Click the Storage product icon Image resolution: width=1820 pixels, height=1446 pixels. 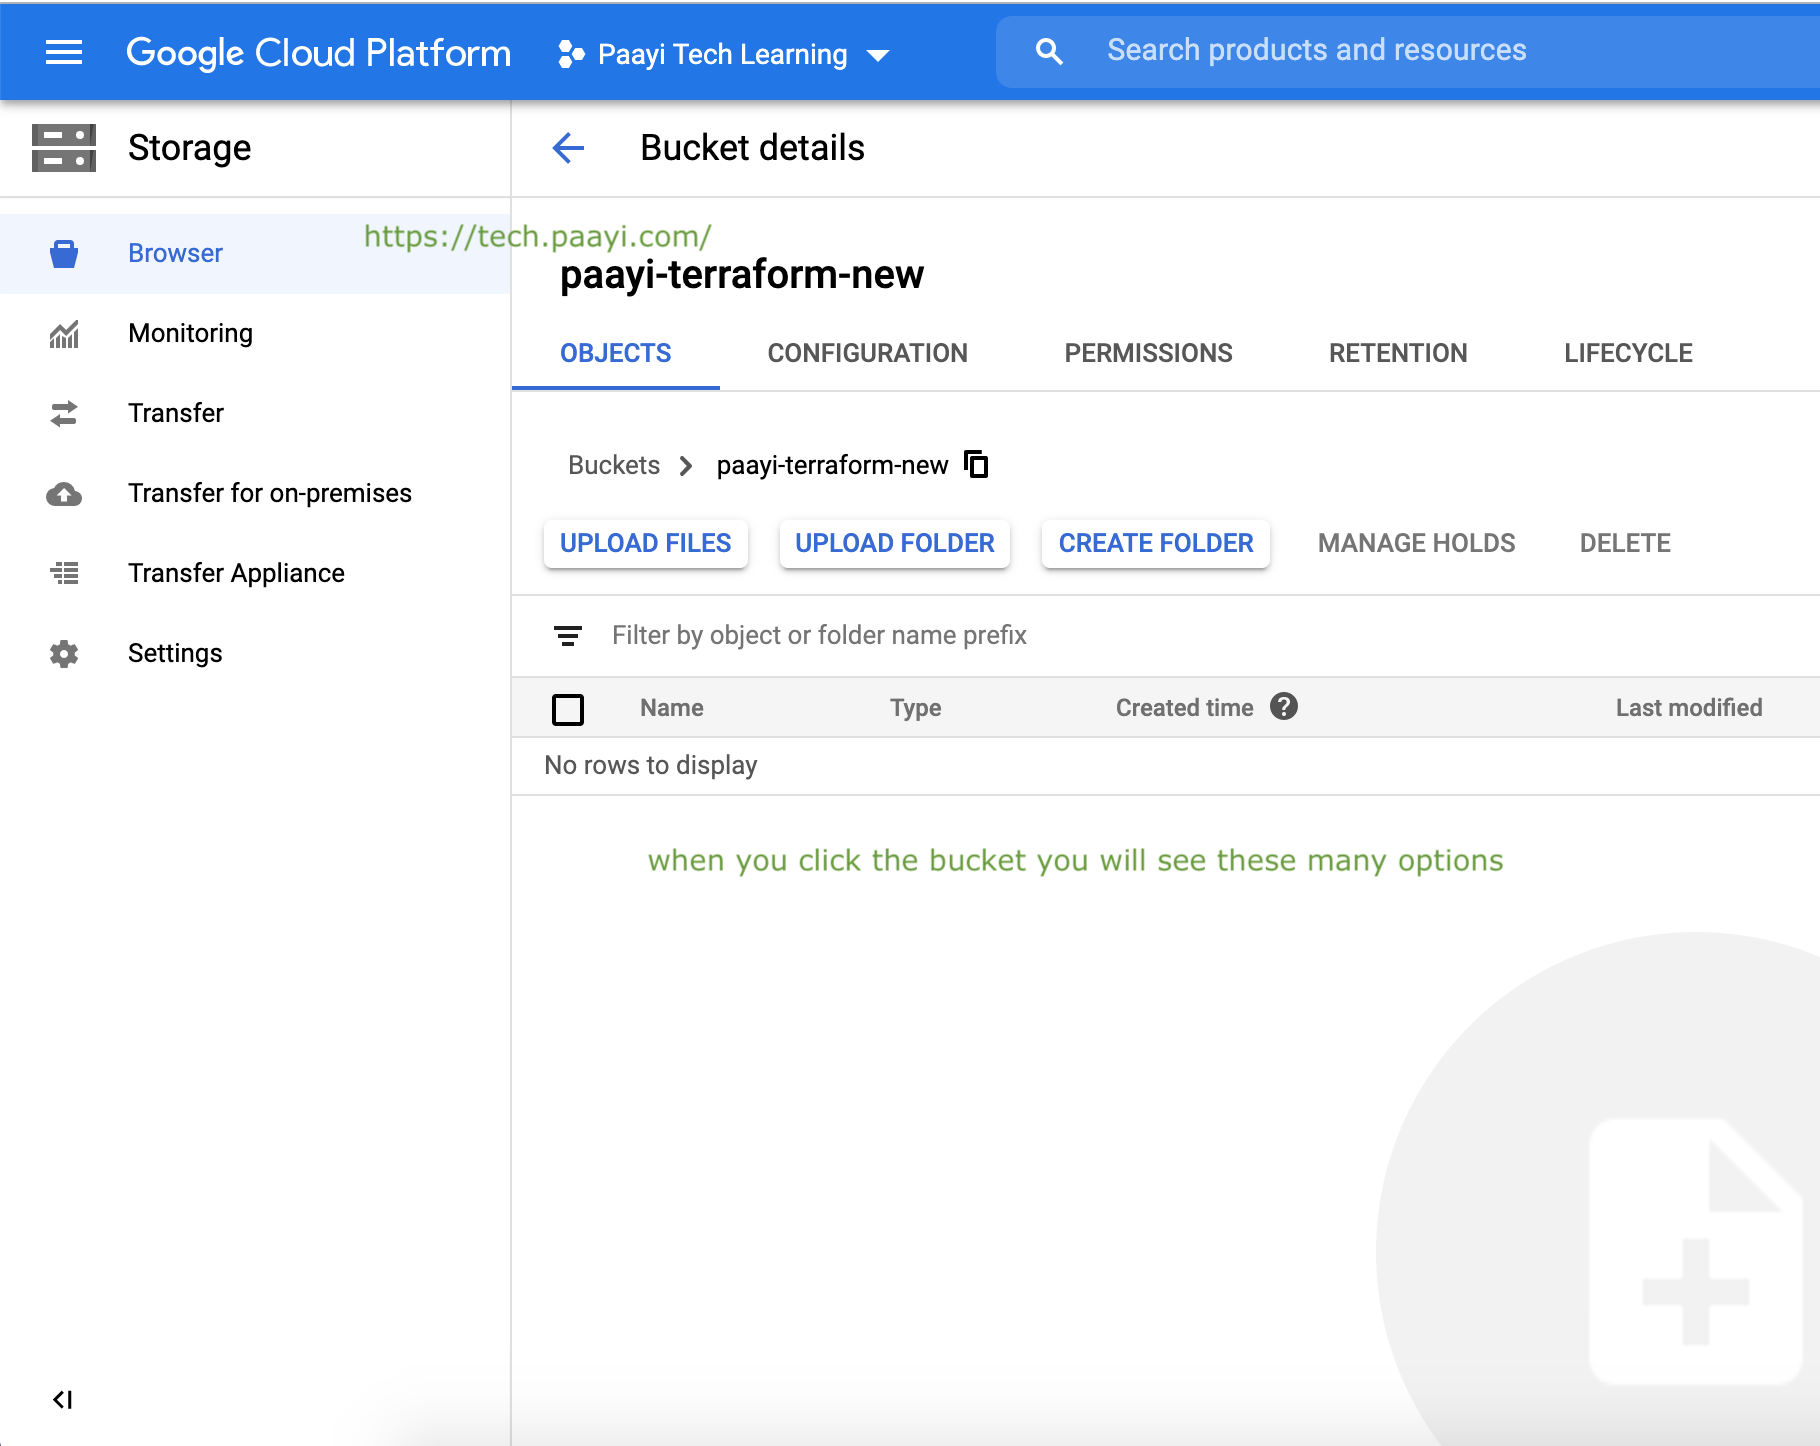(64, 148)
